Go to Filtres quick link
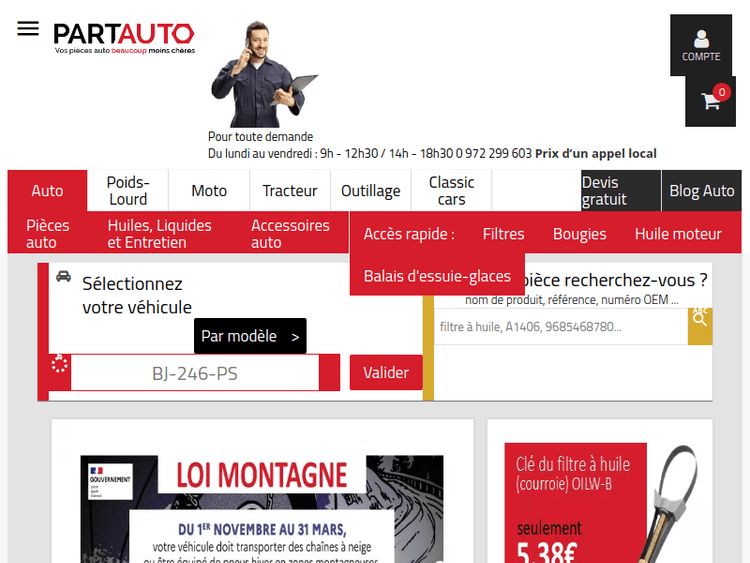The height and width of the screenshot is (563, 750). tap(503, 233)
